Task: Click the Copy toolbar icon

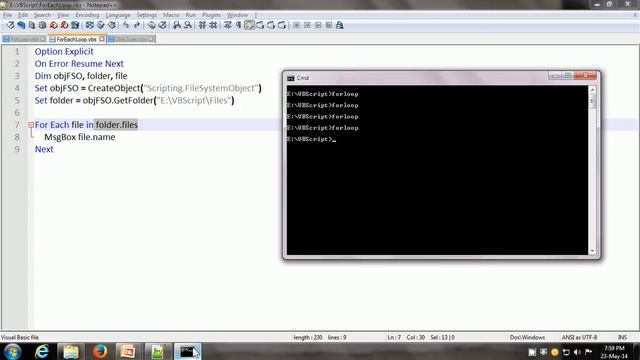Action: (x=100, y=25)
